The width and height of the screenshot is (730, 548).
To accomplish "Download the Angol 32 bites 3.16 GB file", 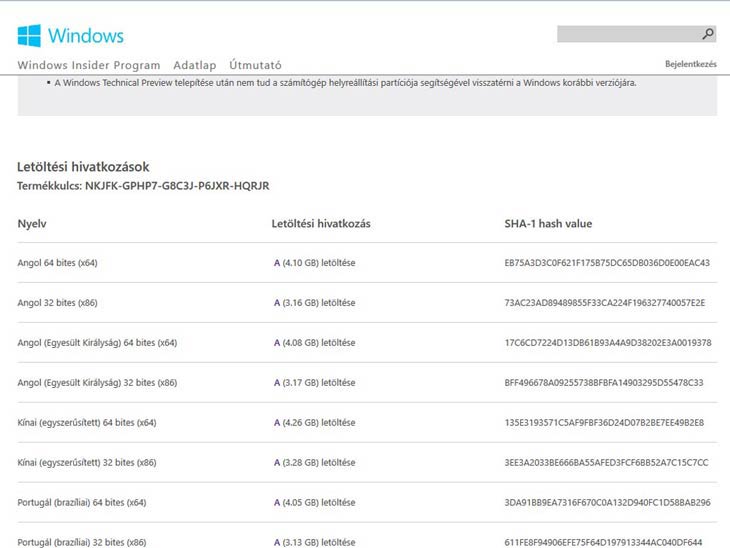I will coord(314,303).
